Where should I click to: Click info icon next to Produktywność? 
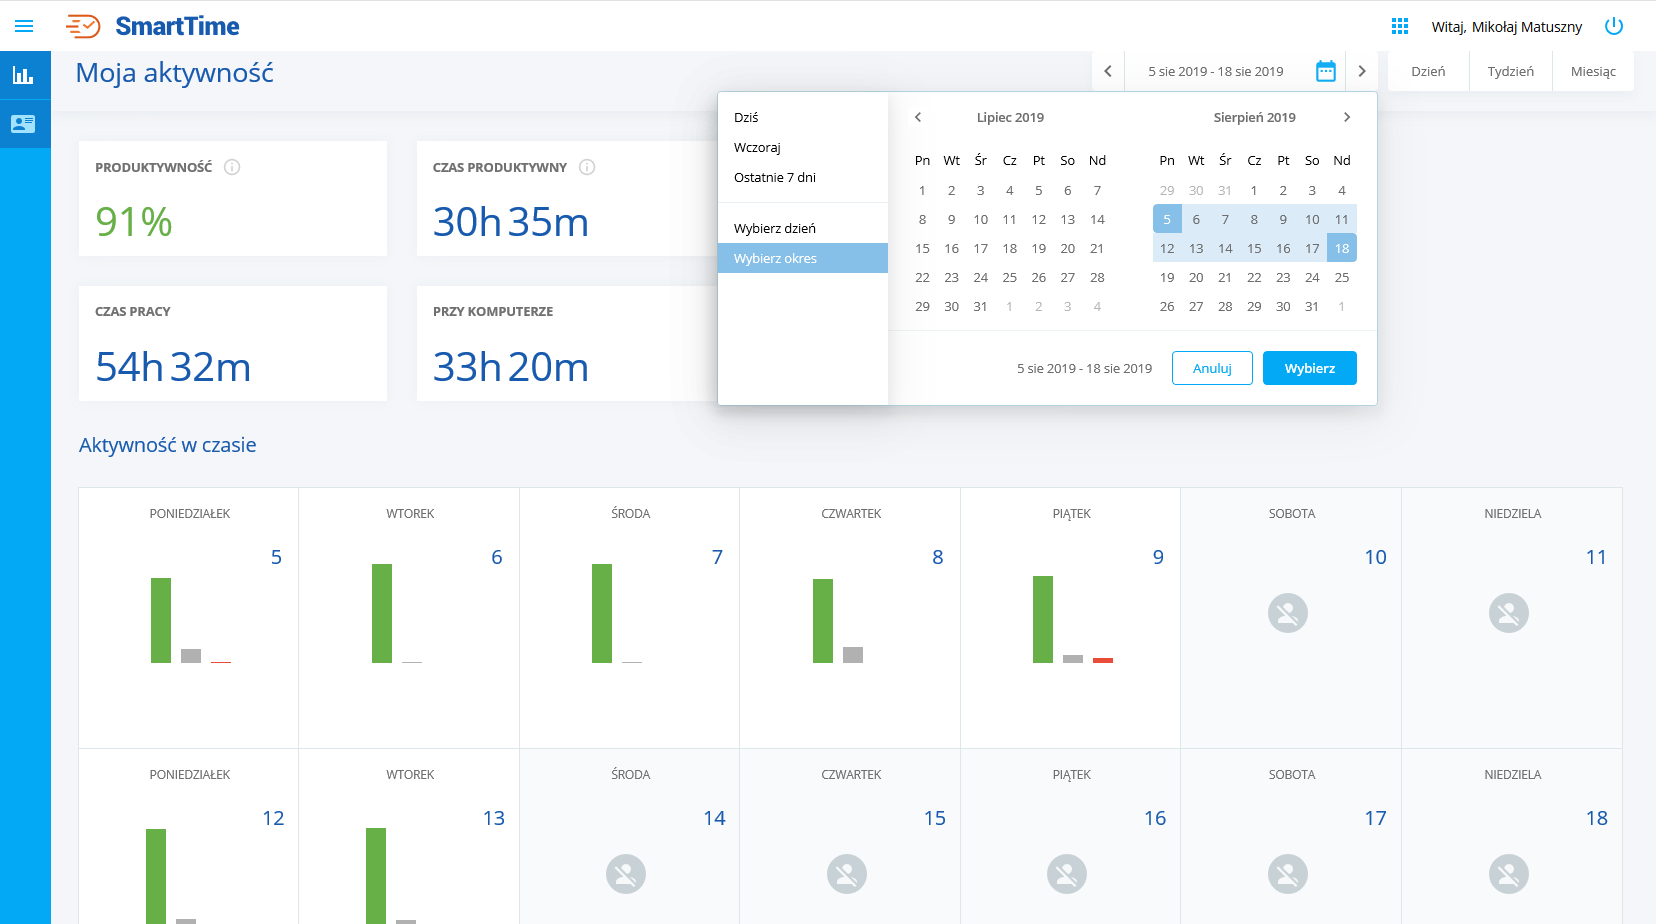pyautogui.click(x=232, y=167)
